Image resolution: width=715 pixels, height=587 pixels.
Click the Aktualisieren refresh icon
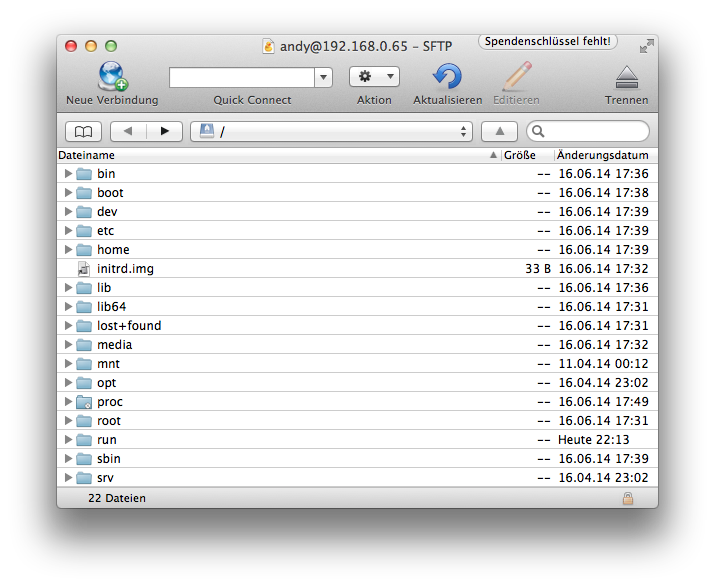[447, 77]
